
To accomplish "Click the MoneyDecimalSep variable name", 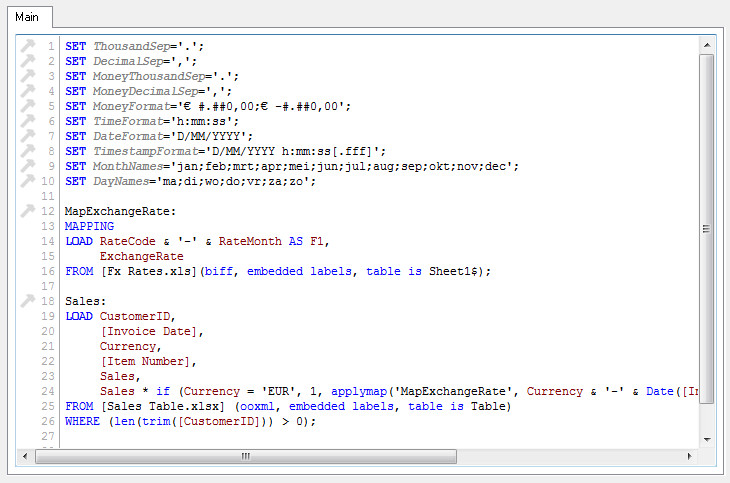I will (146, 91).
